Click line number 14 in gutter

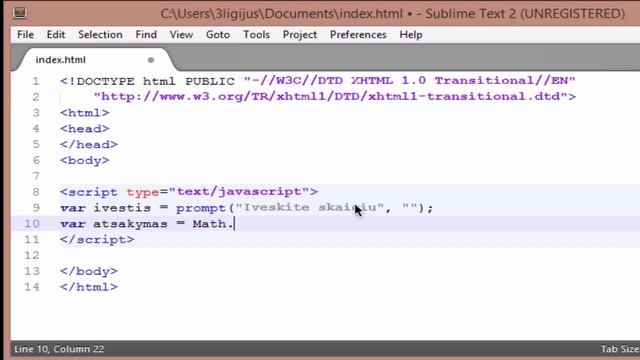32,287
